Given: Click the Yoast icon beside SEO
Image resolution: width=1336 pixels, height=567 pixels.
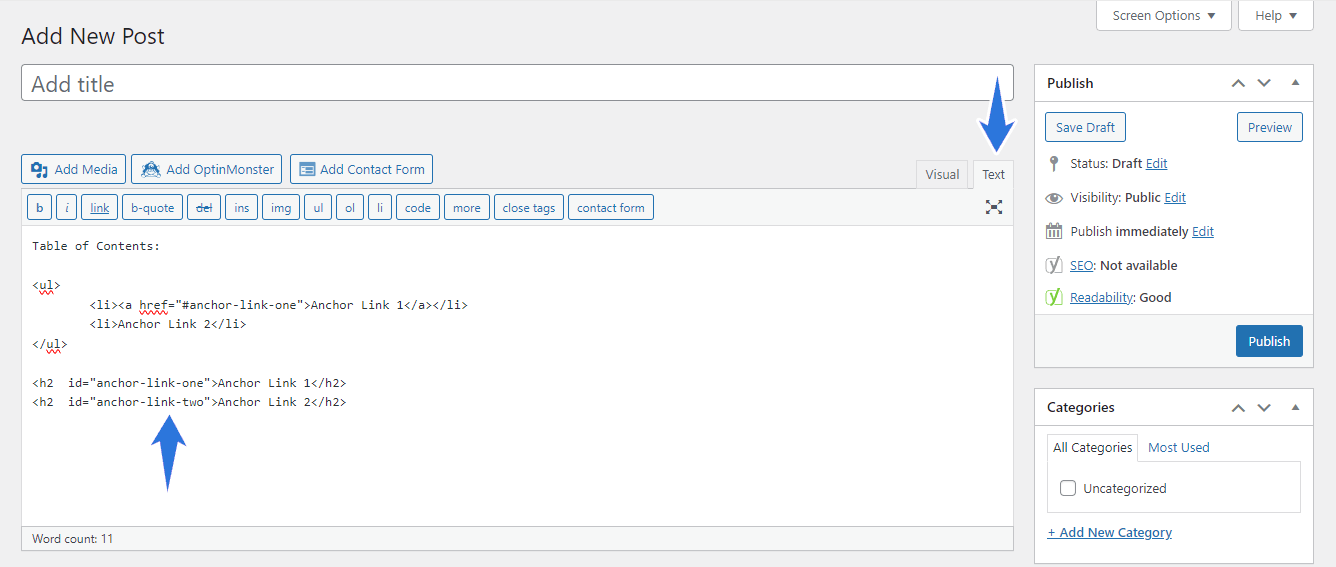Looking at the screenshot, I should (1054, 265).
